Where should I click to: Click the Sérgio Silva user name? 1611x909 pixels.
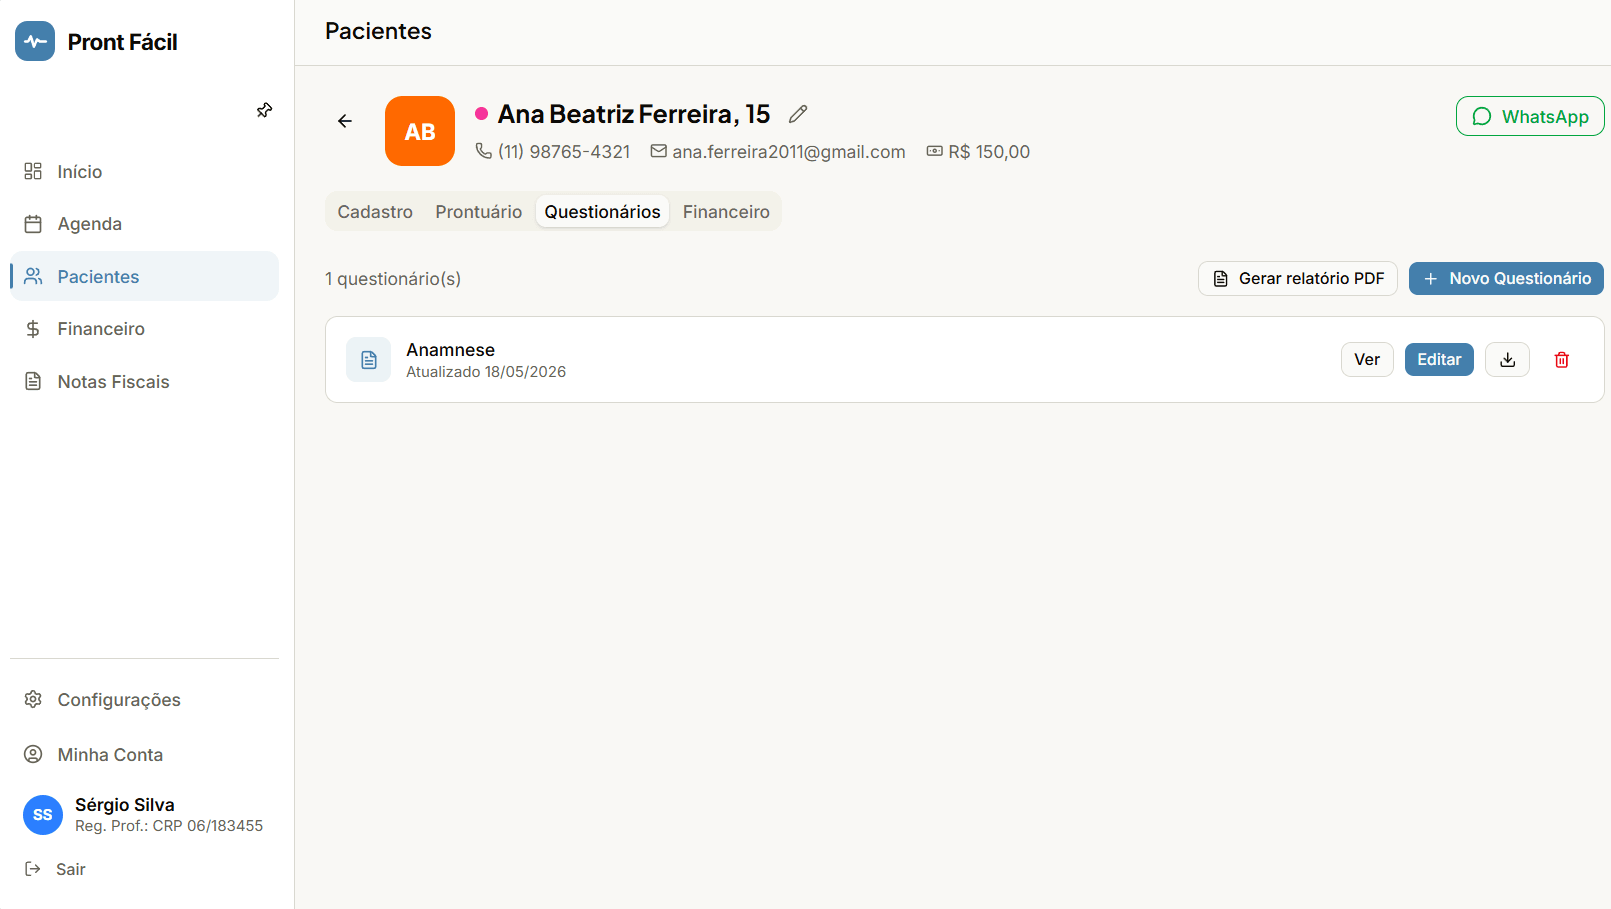pyautogui.click(x=125, y=805)
